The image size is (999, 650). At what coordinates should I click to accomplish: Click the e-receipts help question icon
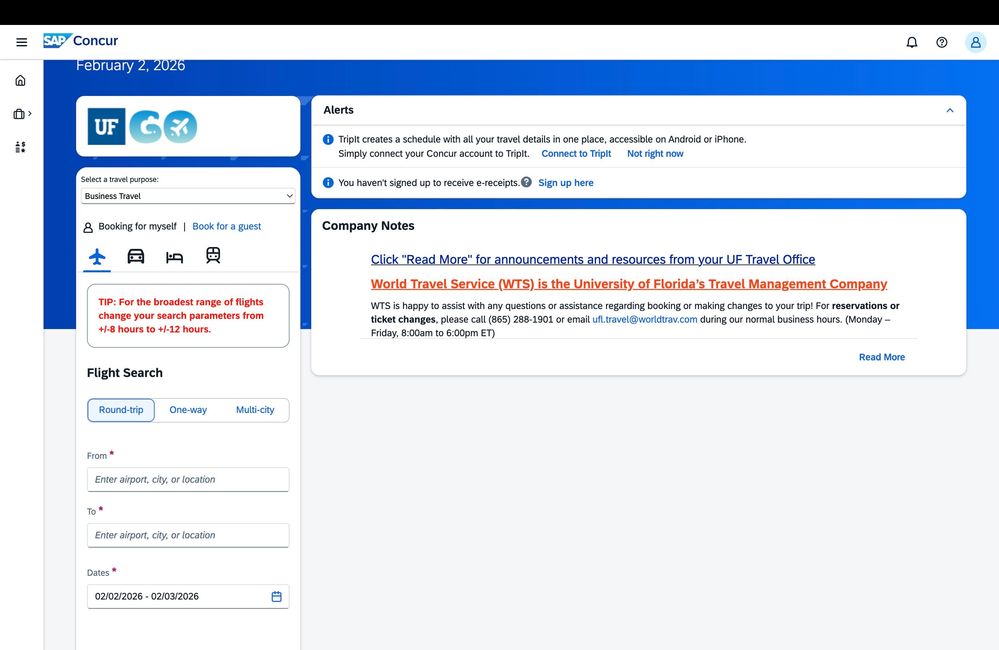point(526,182)
